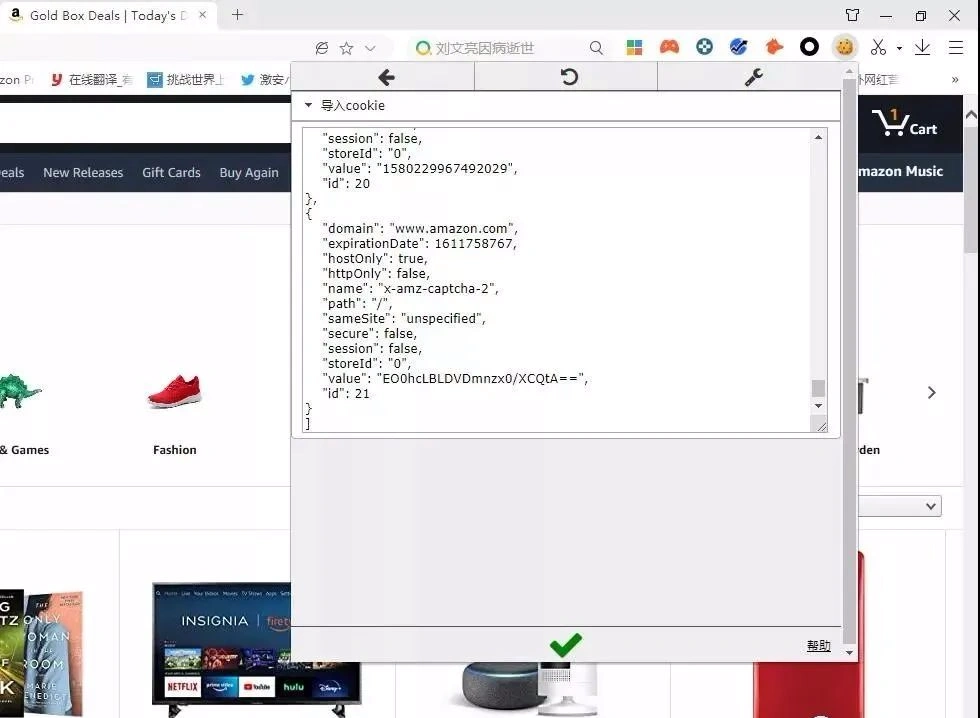Open the downloads icon
This screenshot has width=980, height=718.
click(x=922, y=47)
